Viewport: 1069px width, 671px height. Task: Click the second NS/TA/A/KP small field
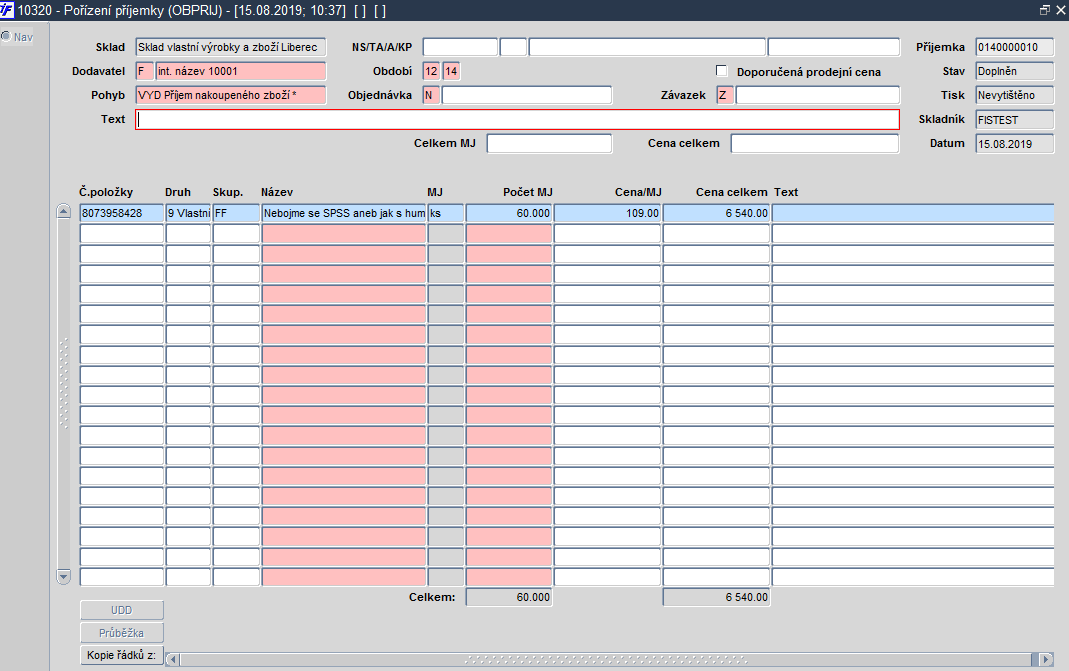coord(513,47)
